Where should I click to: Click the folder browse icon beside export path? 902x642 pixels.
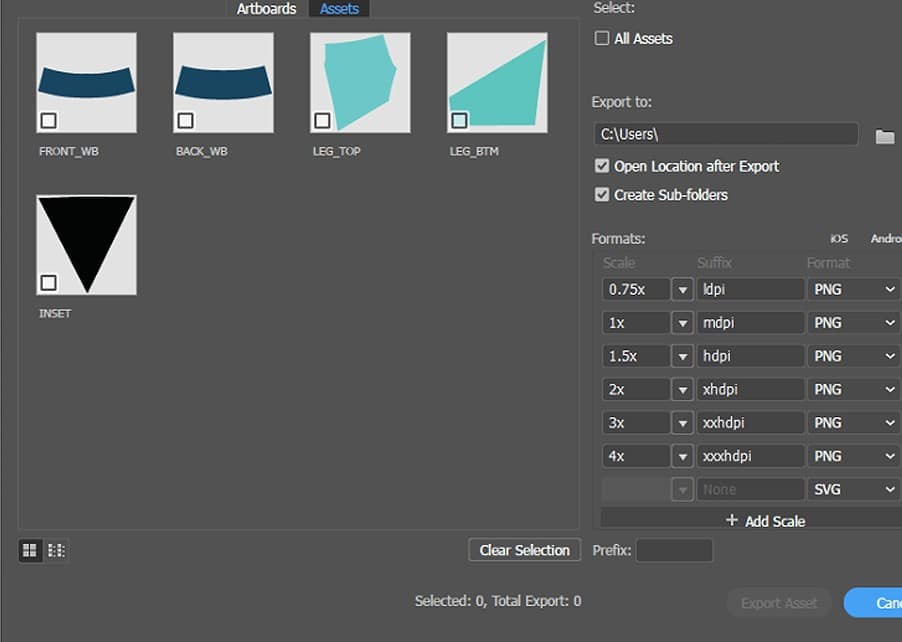[884, 136]
